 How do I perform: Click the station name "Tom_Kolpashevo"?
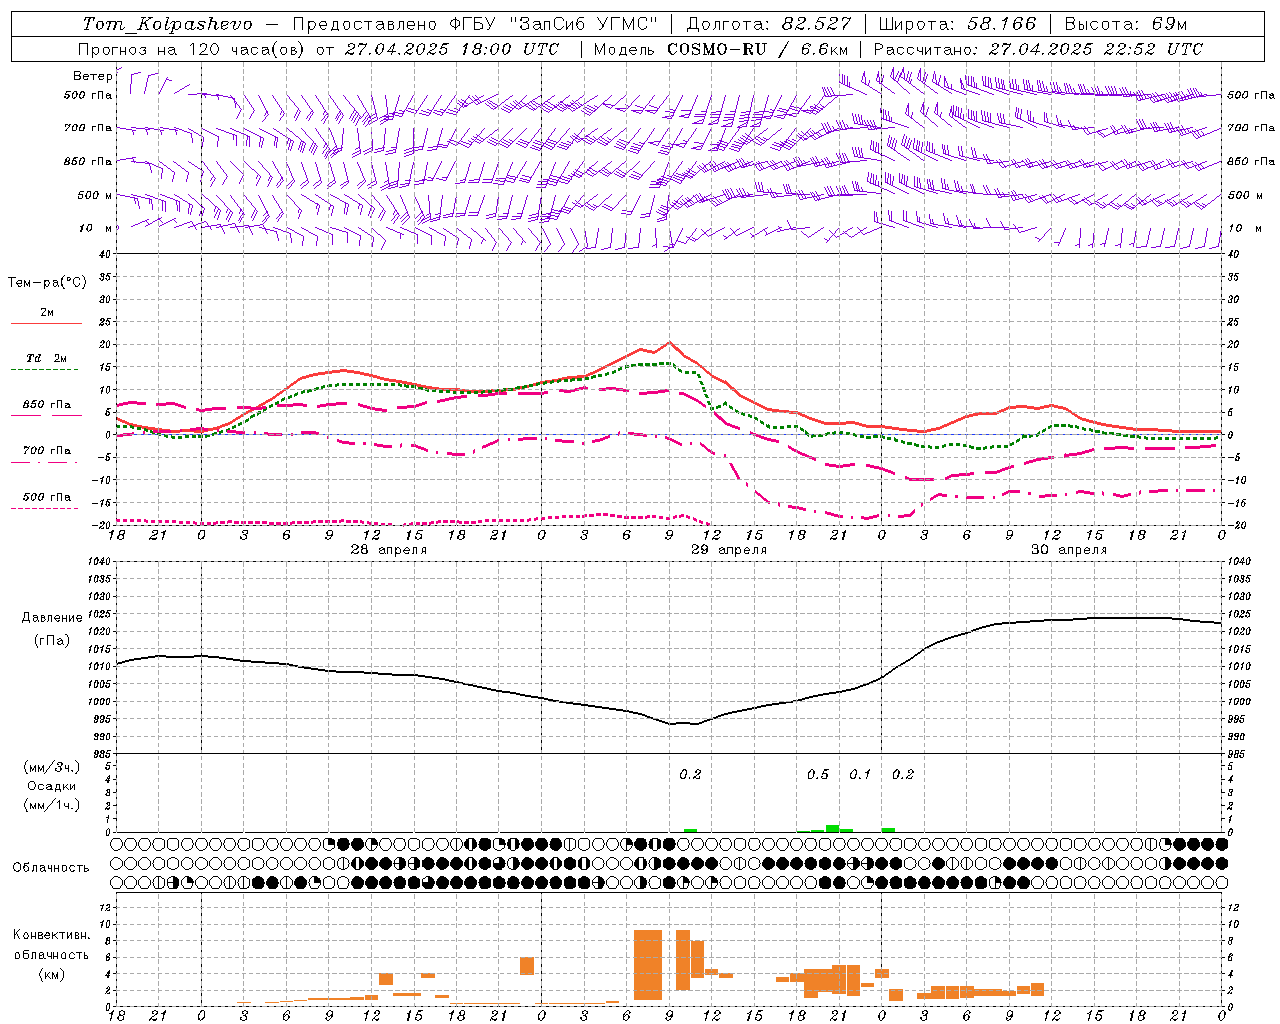(x=167, y=24)
